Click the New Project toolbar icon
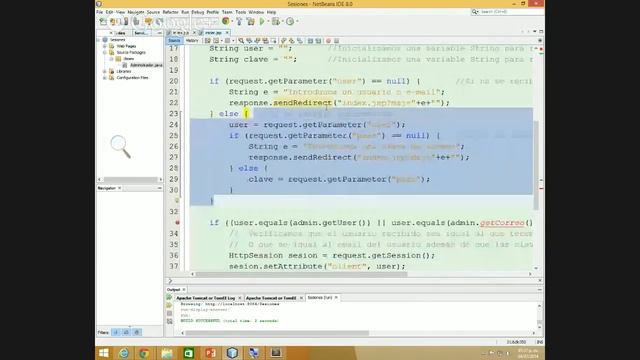 113,21
